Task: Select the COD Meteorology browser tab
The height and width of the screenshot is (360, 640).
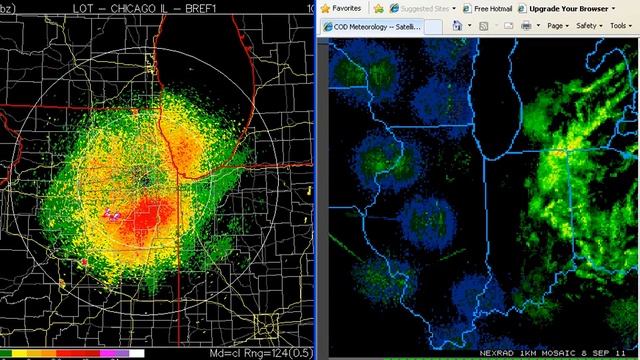Action: (x=372, y=27)
